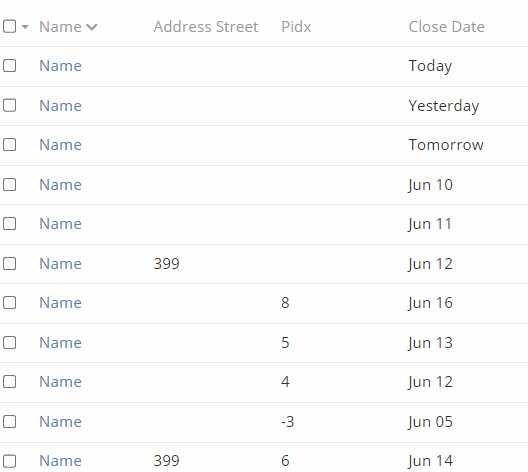Image resolution: width=528 pixels, height=472 pixels.
Task: Sort by the Name column chevron
Action: (92, 27)
